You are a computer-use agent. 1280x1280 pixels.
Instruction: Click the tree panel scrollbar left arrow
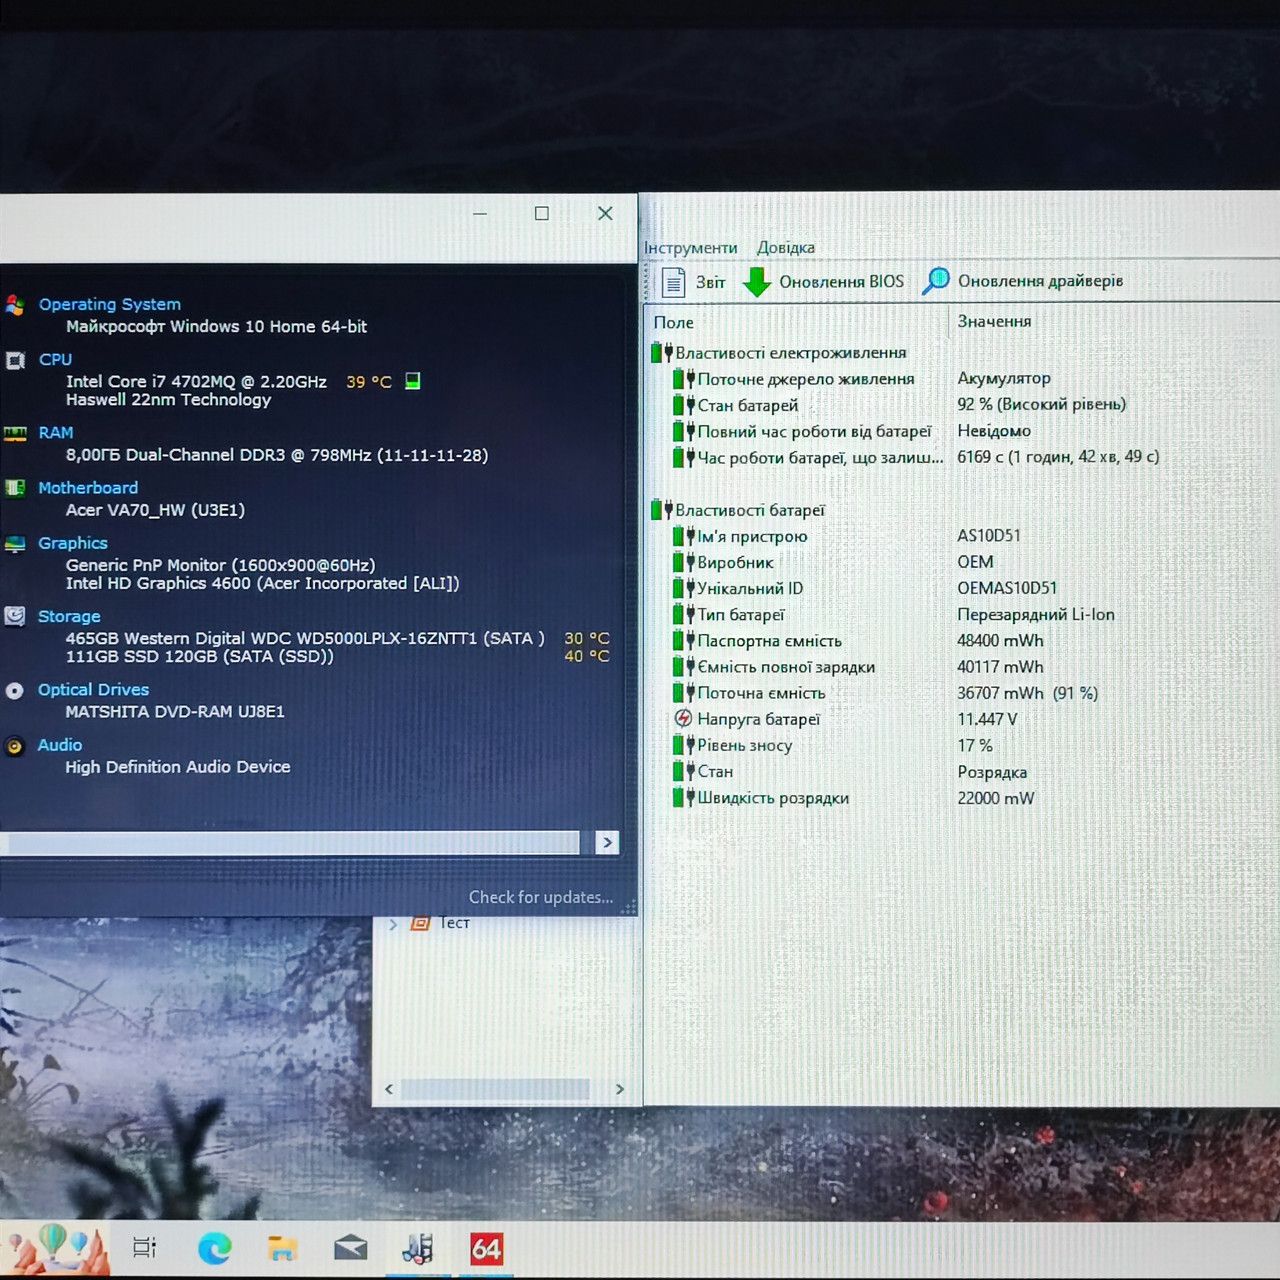389,1089
